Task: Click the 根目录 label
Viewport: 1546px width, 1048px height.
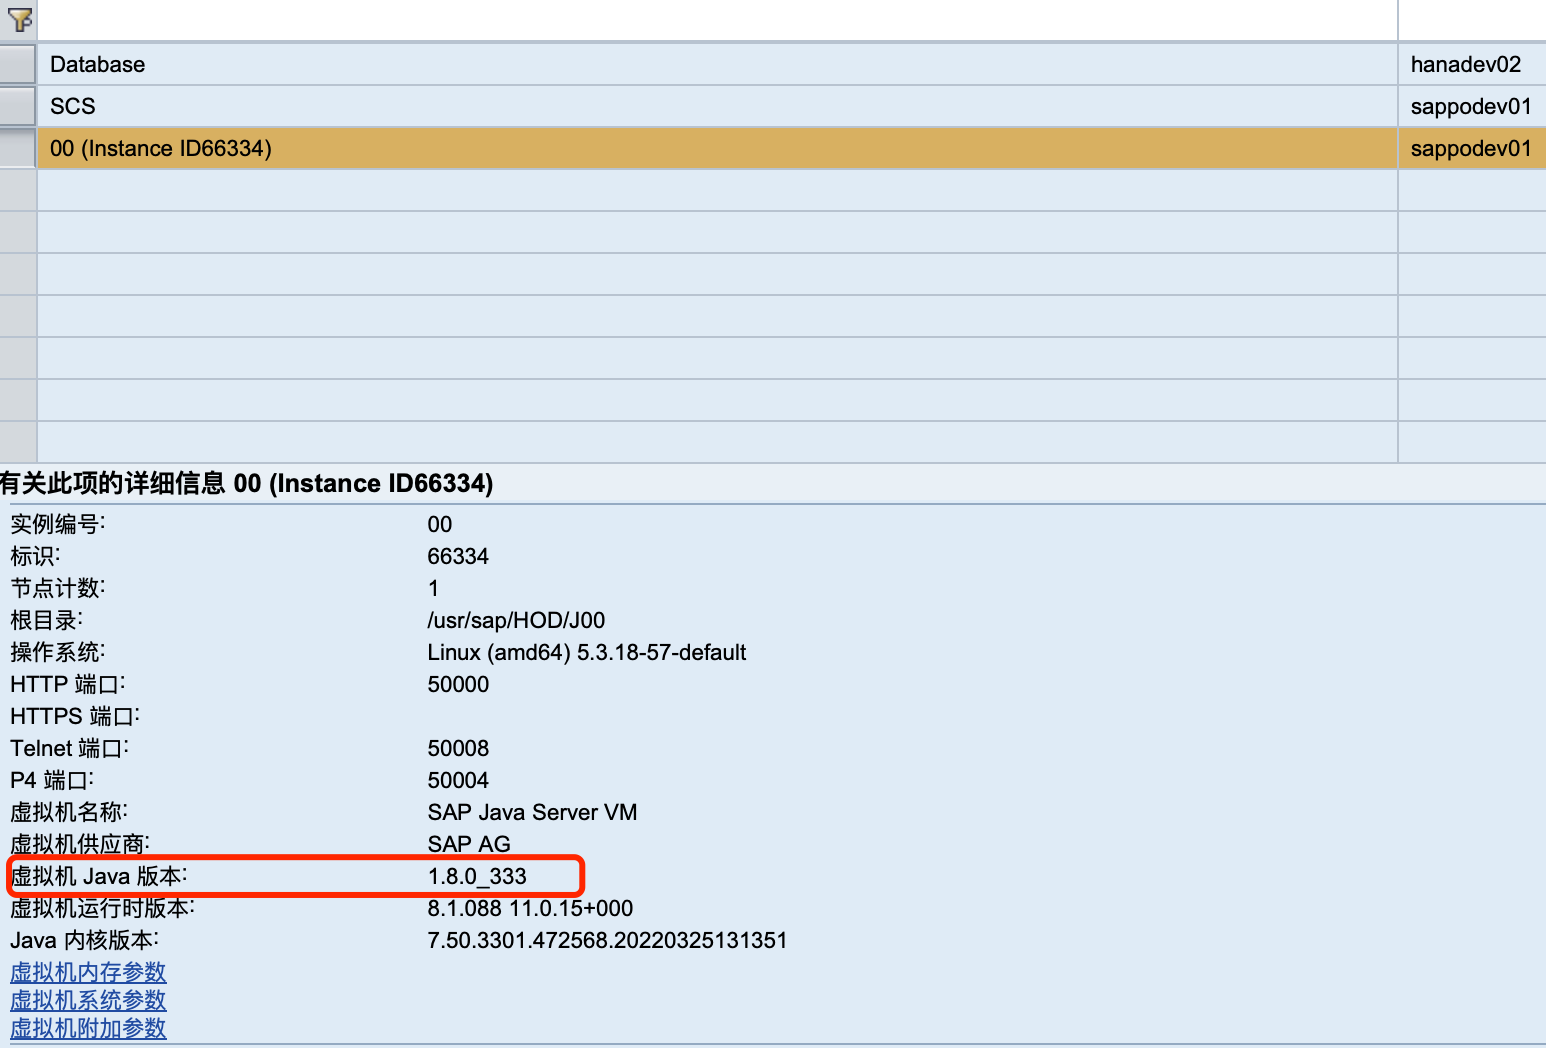Action: 46,620
